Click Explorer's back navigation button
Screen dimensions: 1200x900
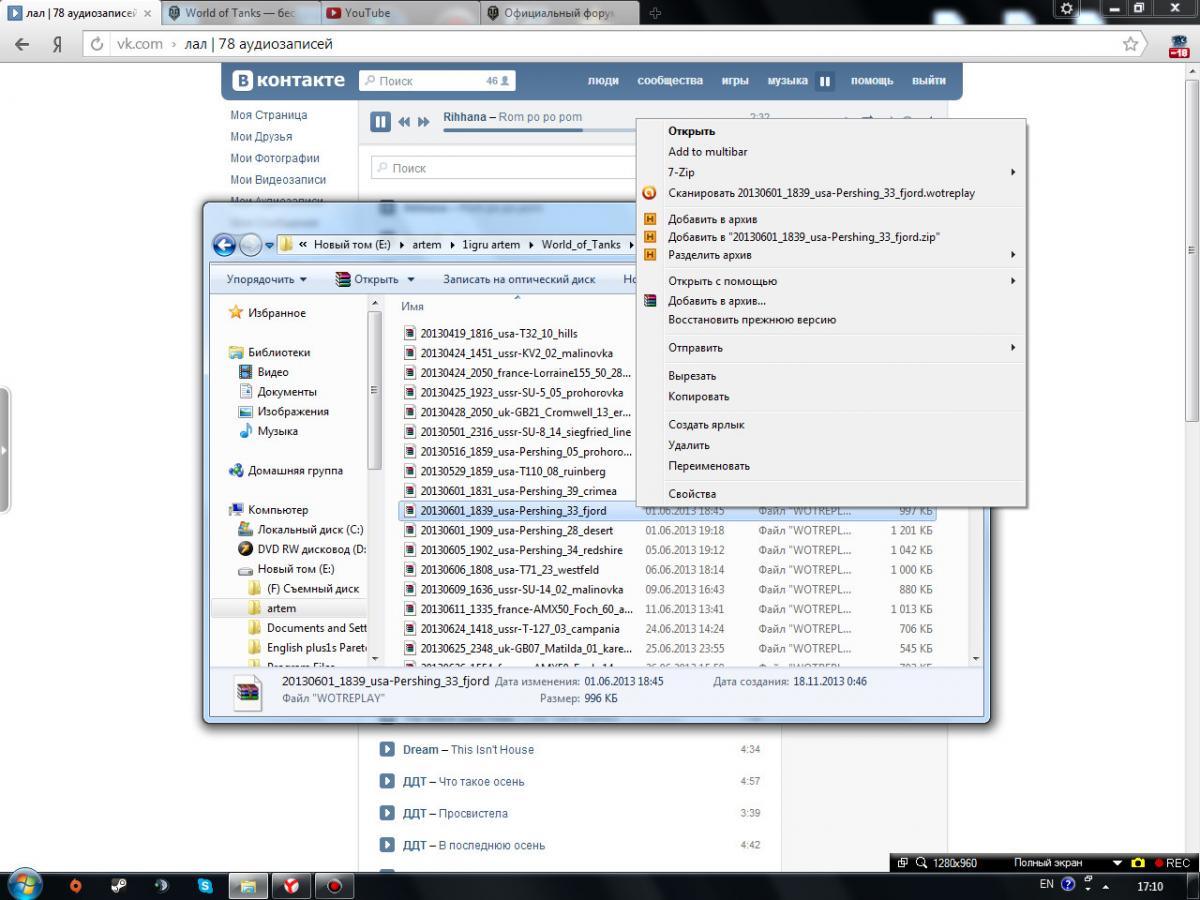coord(225,245)
